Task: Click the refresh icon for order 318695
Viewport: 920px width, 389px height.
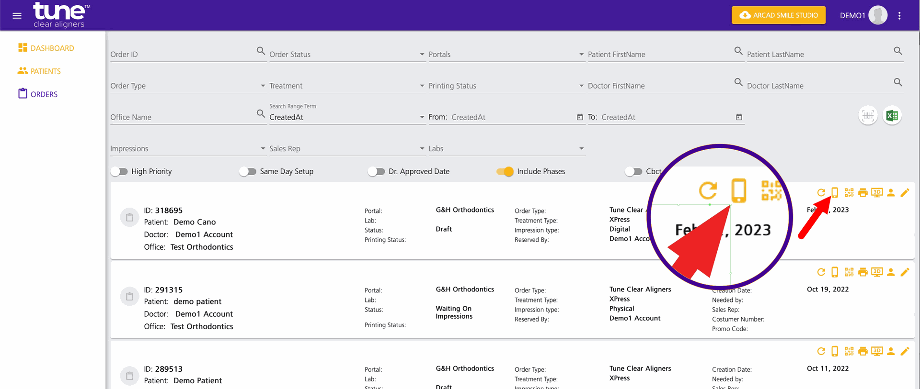Action: coord(821,192)
